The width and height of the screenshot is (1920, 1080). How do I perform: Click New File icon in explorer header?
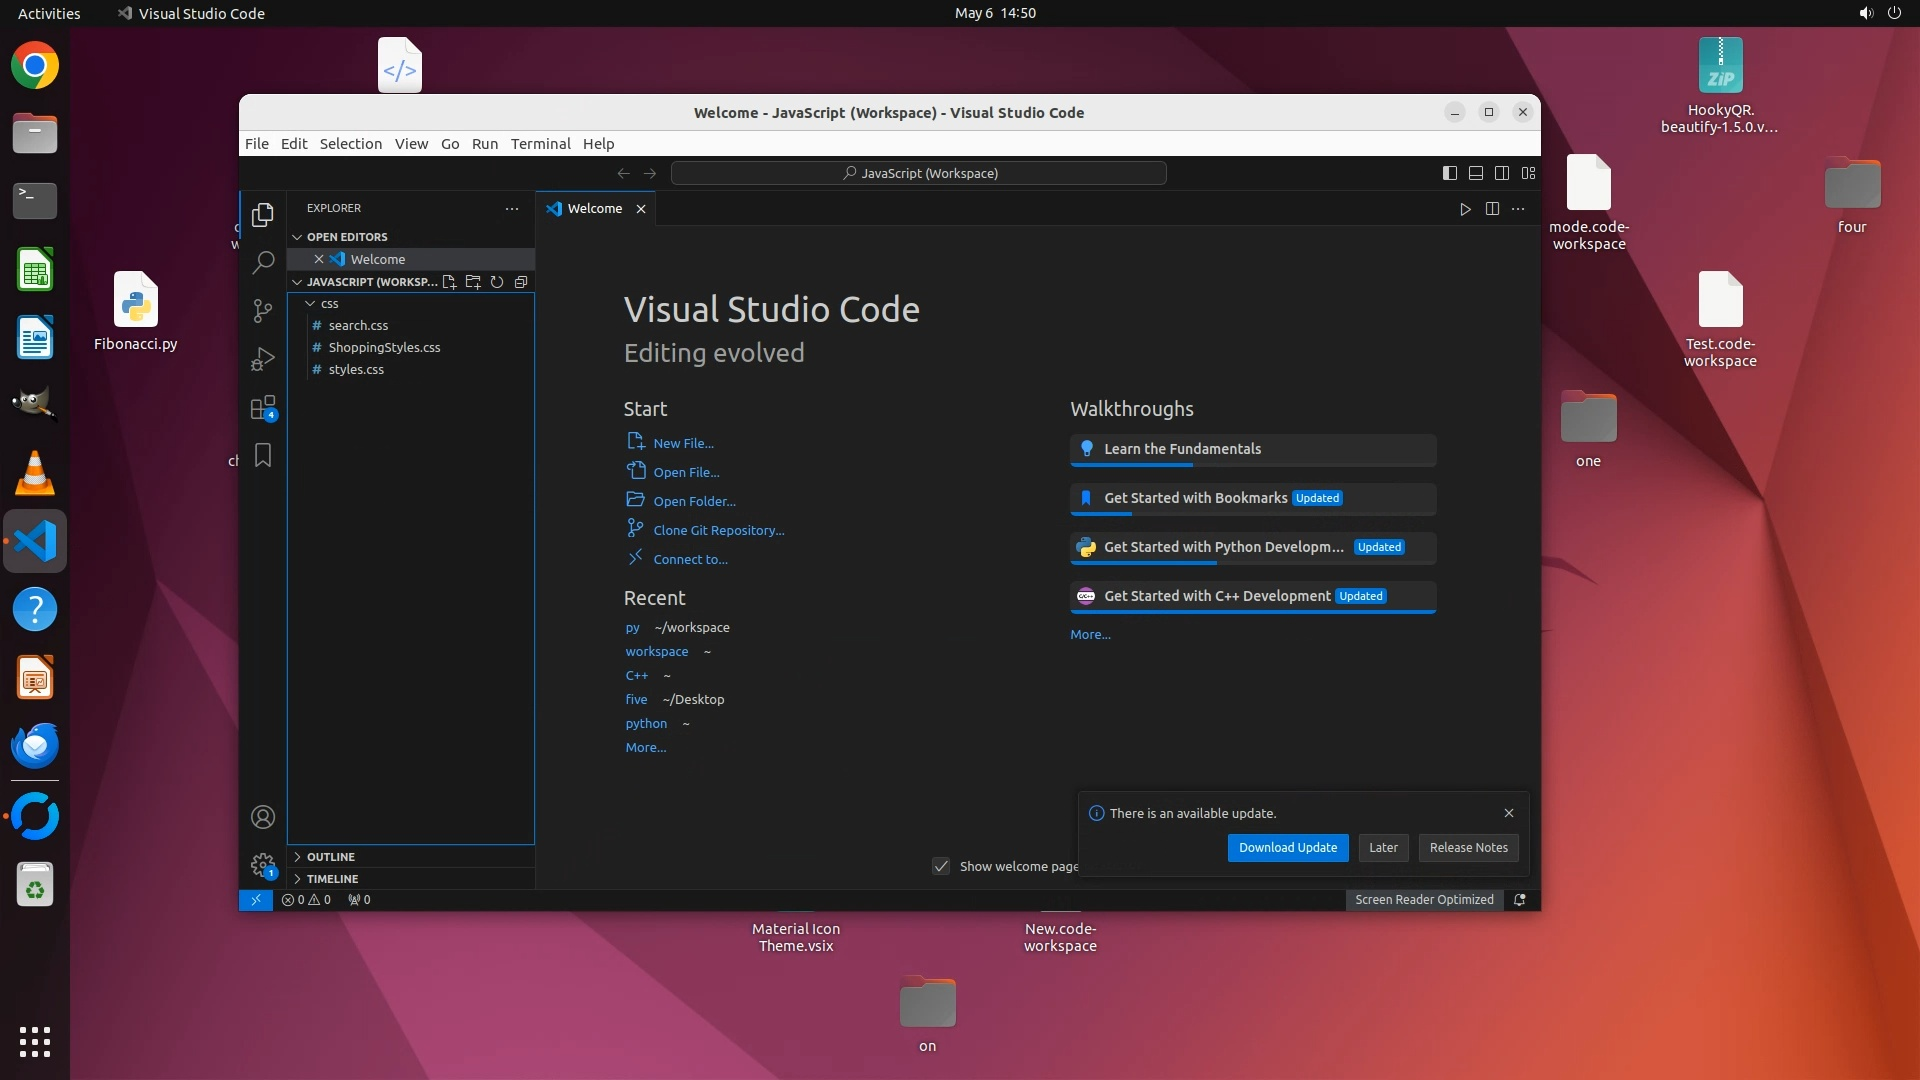pos(449,282)
